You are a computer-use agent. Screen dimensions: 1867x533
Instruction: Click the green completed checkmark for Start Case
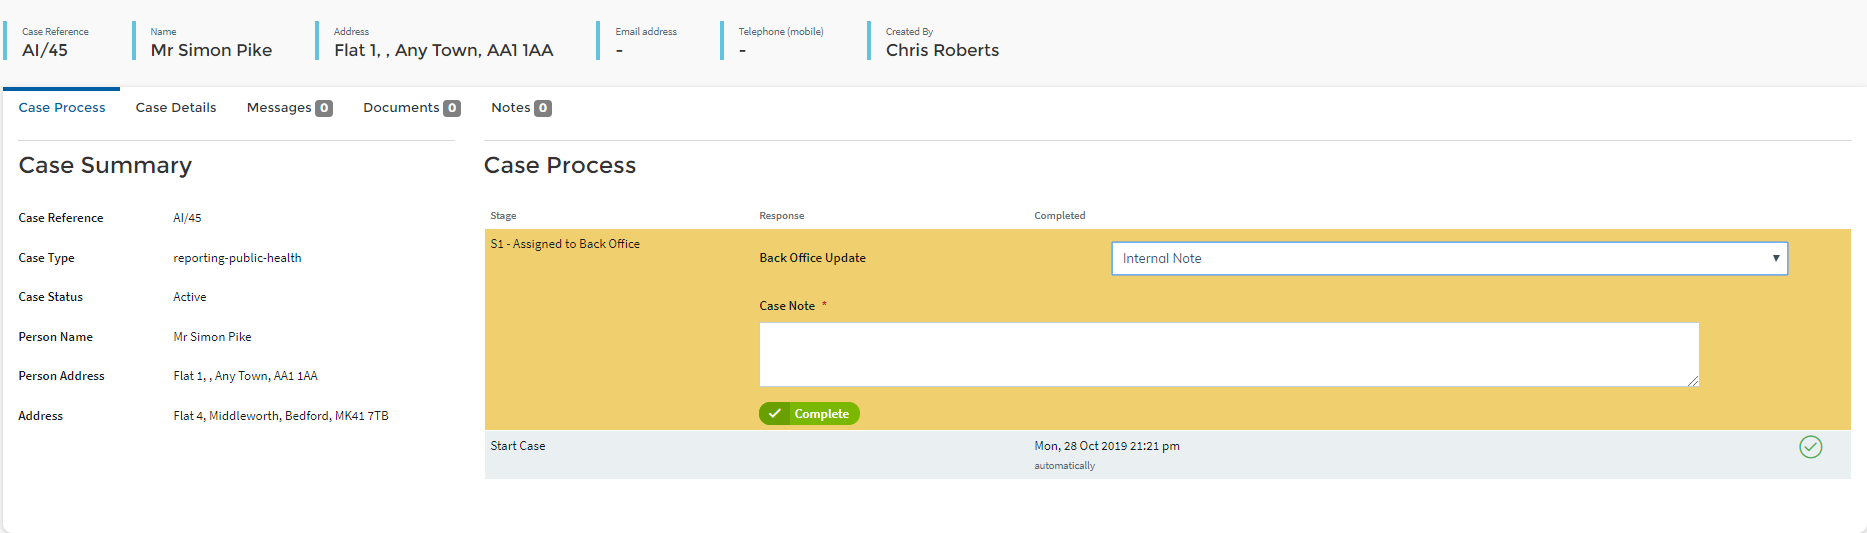(1810, 447)
